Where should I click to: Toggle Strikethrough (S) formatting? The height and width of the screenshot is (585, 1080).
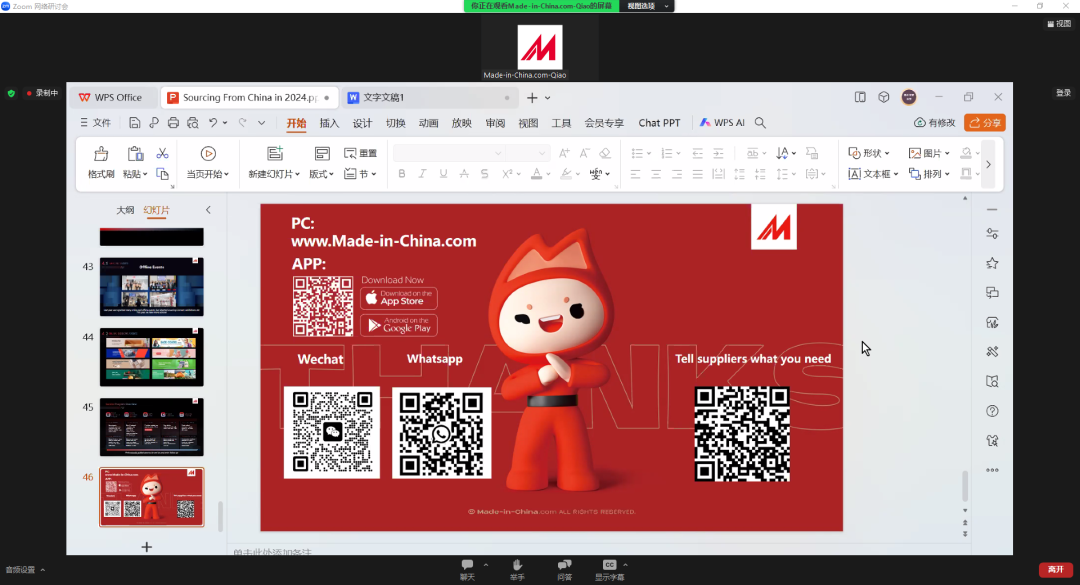point(485,174)
